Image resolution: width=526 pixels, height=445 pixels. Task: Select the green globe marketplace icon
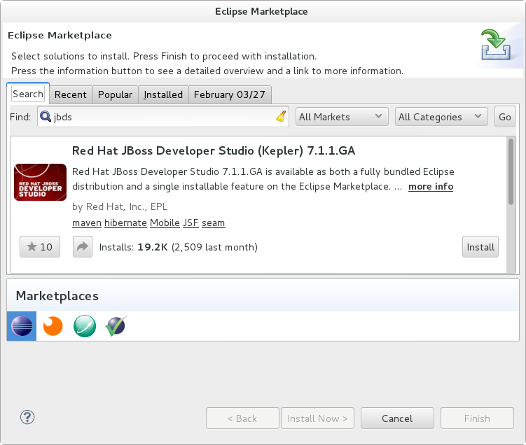tap(85, 326)
